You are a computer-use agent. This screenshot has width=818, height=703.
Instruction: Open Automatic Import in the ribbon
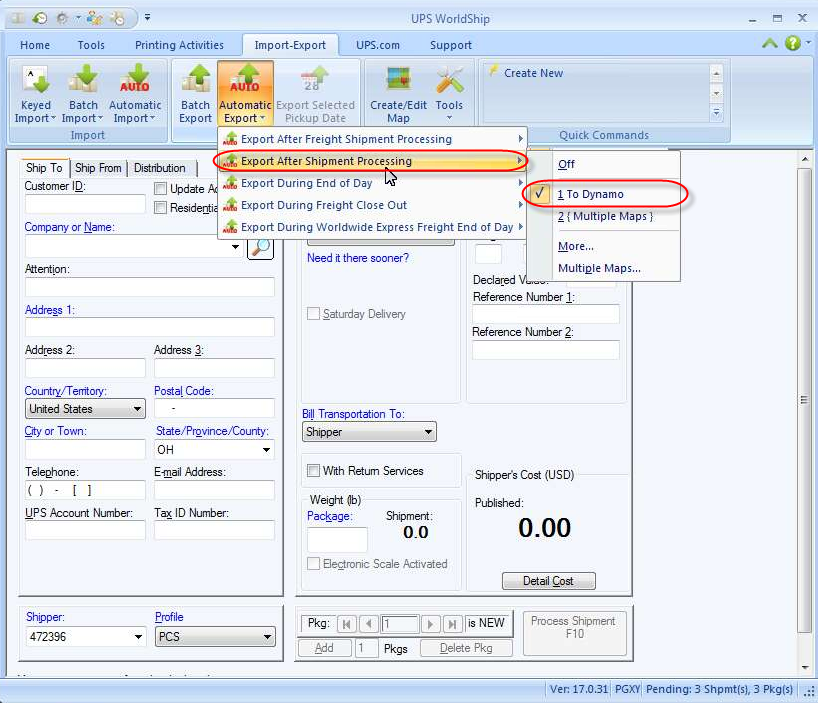click(x=135, y=94)
